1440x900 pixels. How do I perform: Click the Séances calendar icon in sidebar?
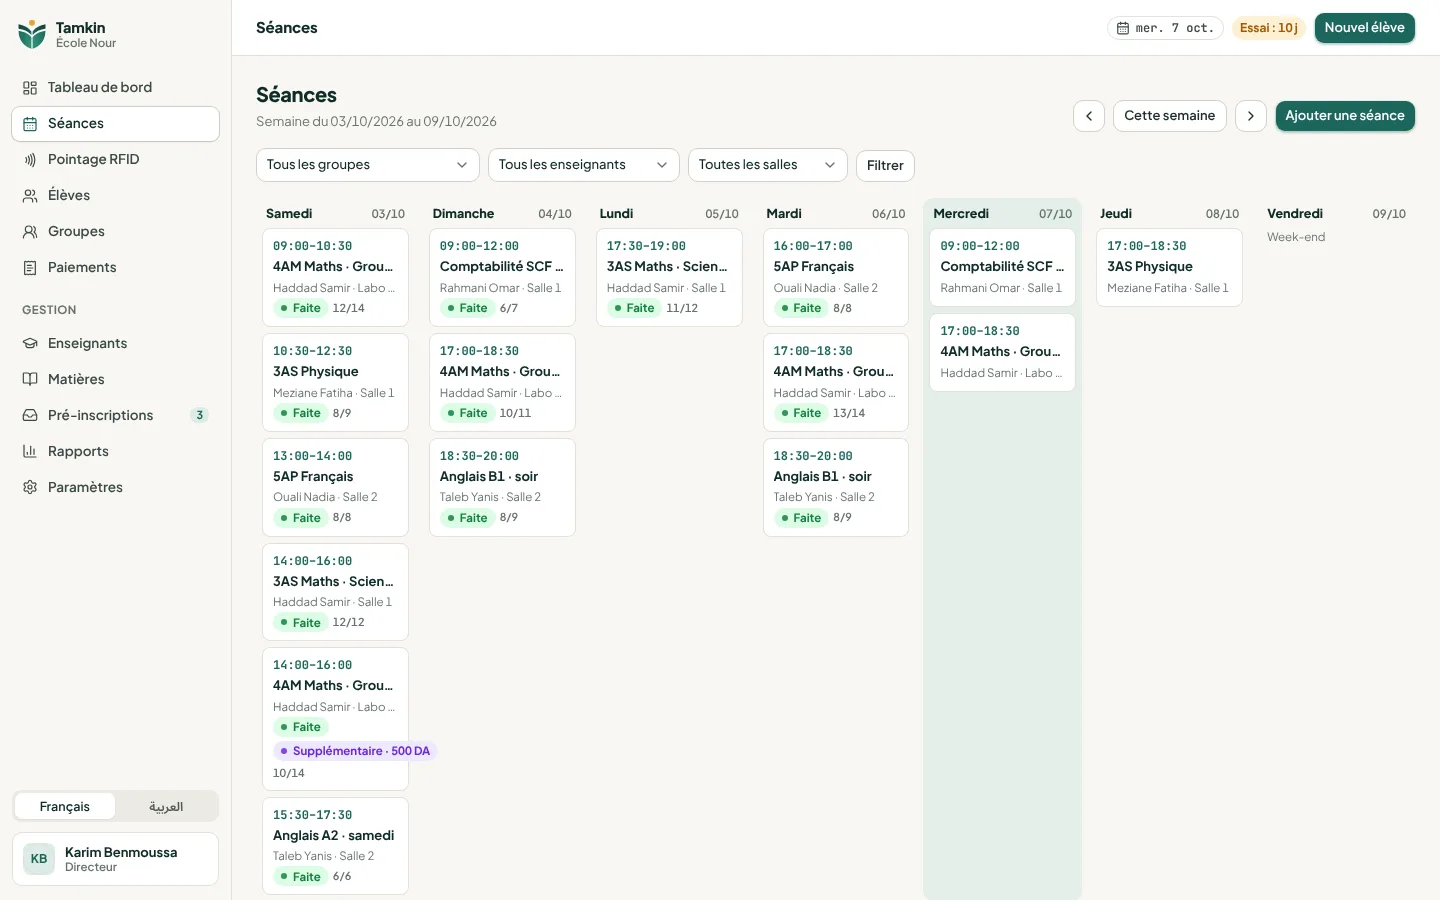coord(30,124)
